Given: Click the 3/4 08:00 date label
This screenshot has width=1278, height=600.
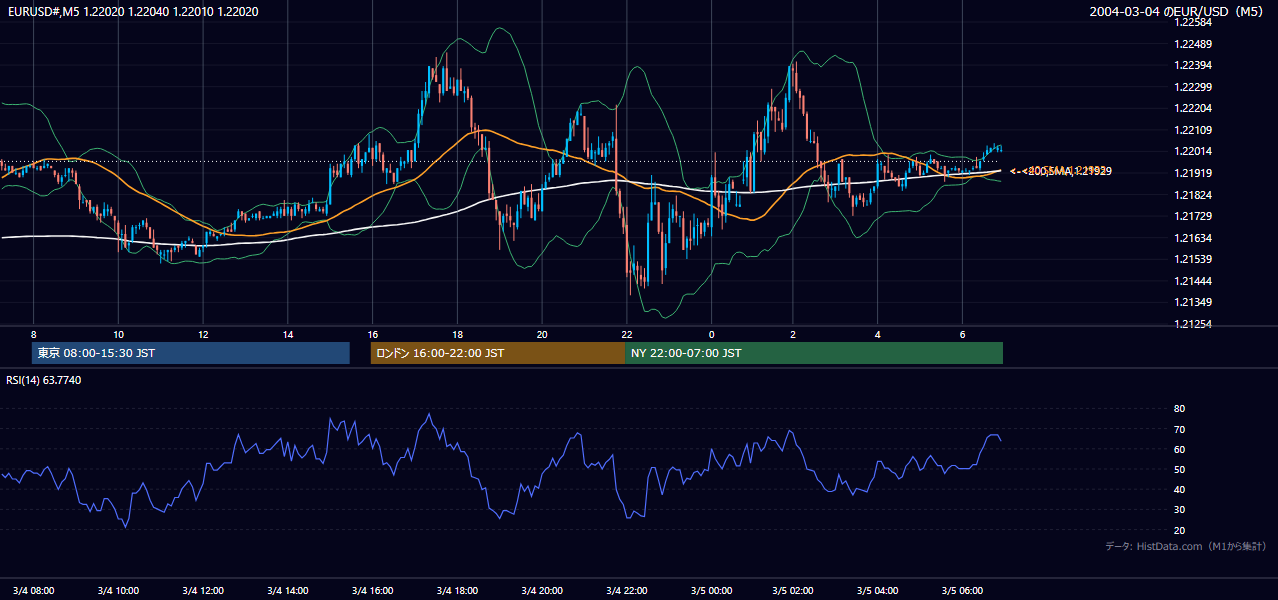Looking at the screenshot, I should click(33, 590).
